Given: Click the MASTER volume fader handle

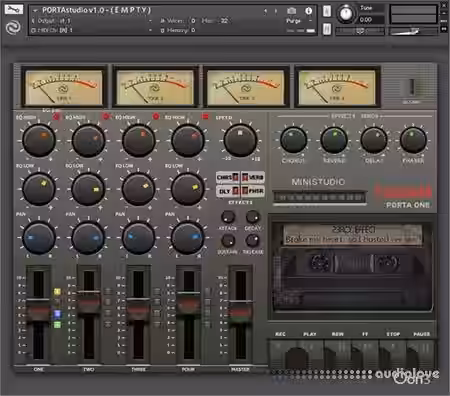Looking at the screenshot, I should click(240, 311).
